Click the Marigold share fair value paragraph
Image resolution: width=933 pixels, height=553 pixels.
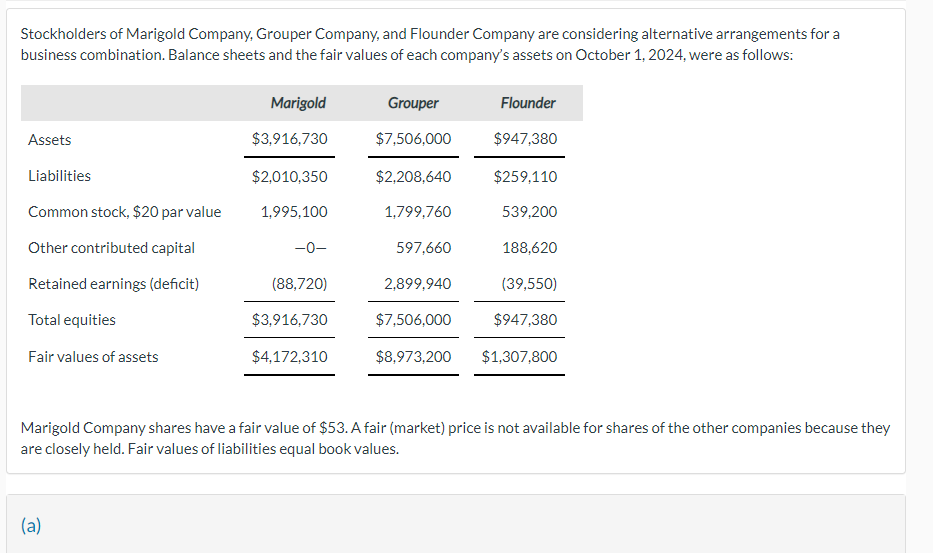click(455, 438)
